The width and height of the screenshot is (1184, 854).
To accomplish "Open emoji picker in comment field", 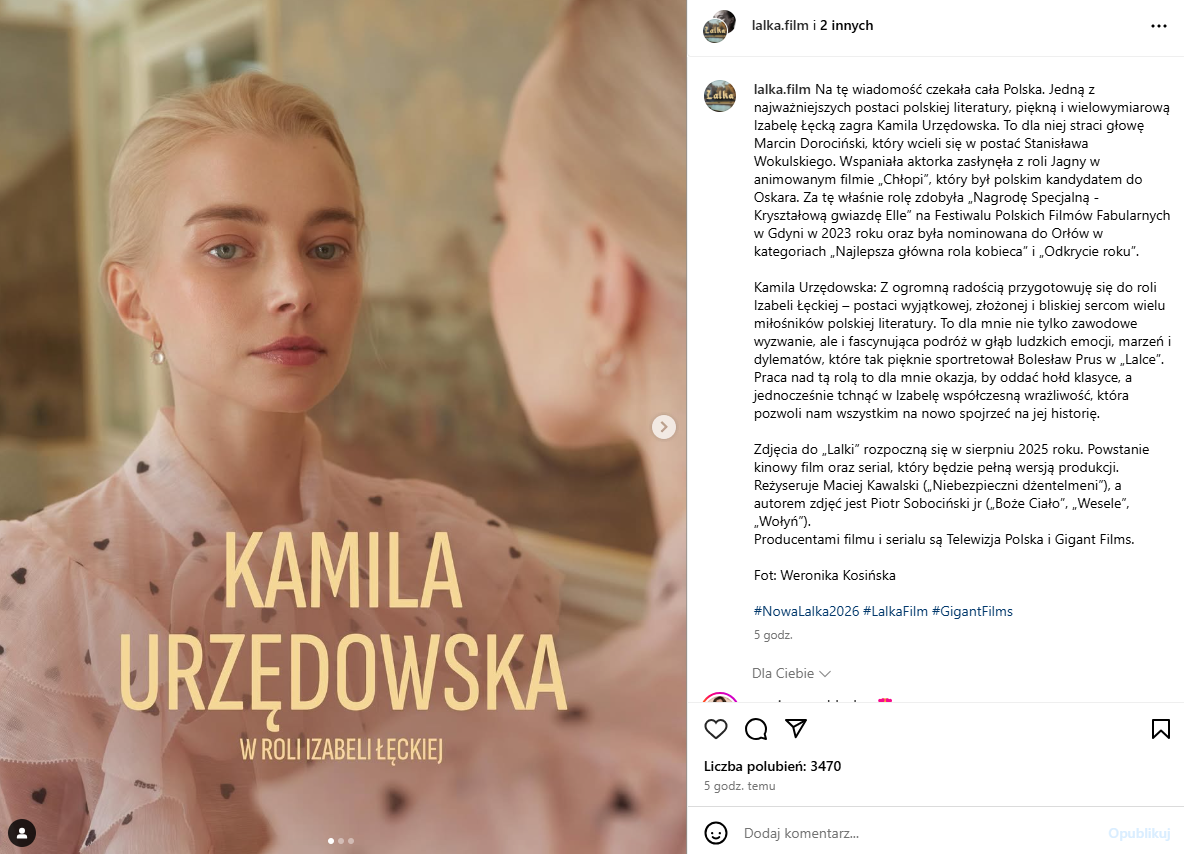I will click(x=715, y=833).
